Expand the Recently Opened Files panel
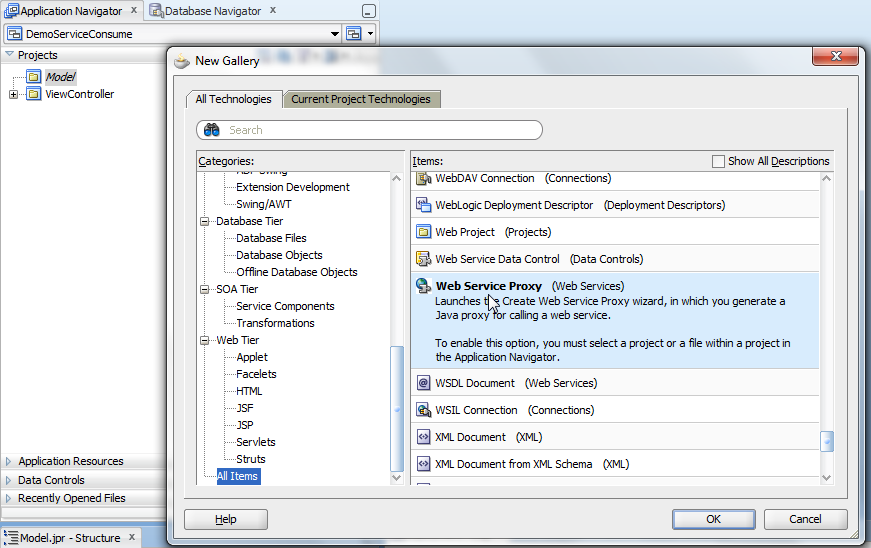 pyautogui.click(x=8, y=499)
